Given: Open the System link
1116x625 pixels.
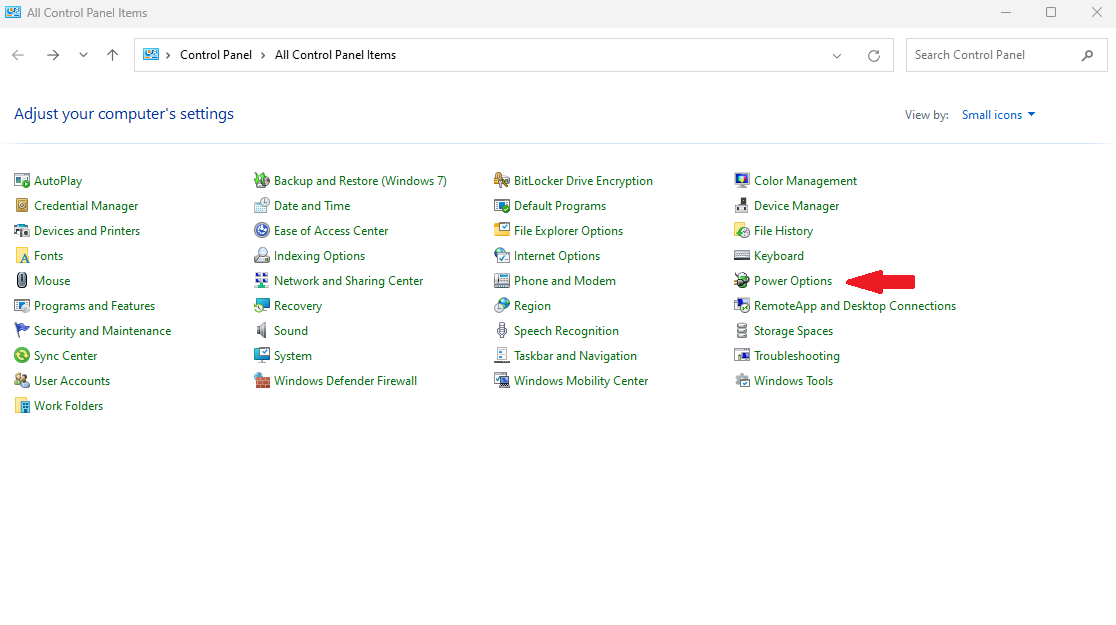Looking at the screenshot, I should point(293,356).
